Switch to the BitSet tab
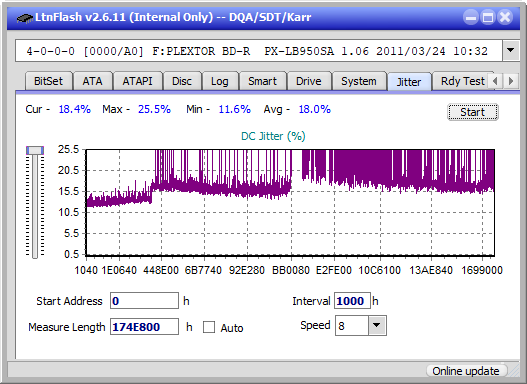The height and width of the screenshot is (384, 527). 48,81
